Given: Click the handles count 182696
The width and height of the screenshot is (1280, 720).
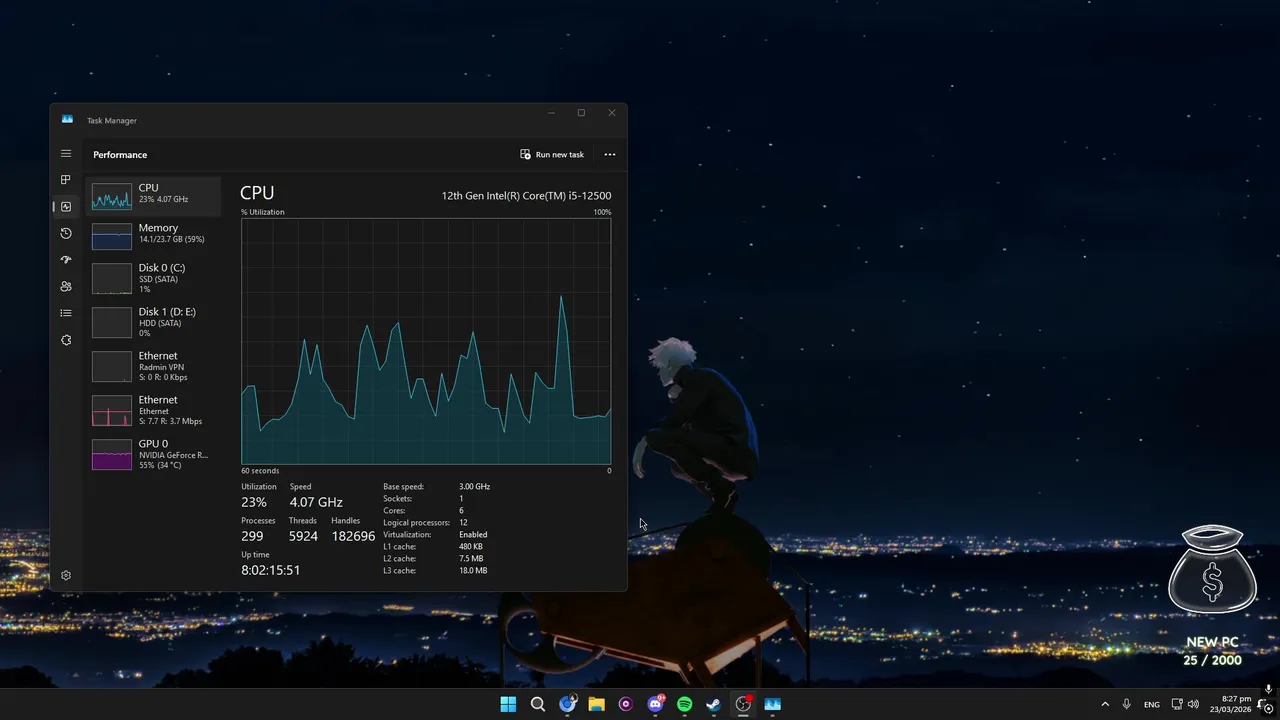Looking at the screenshot, I should point(353,536).
